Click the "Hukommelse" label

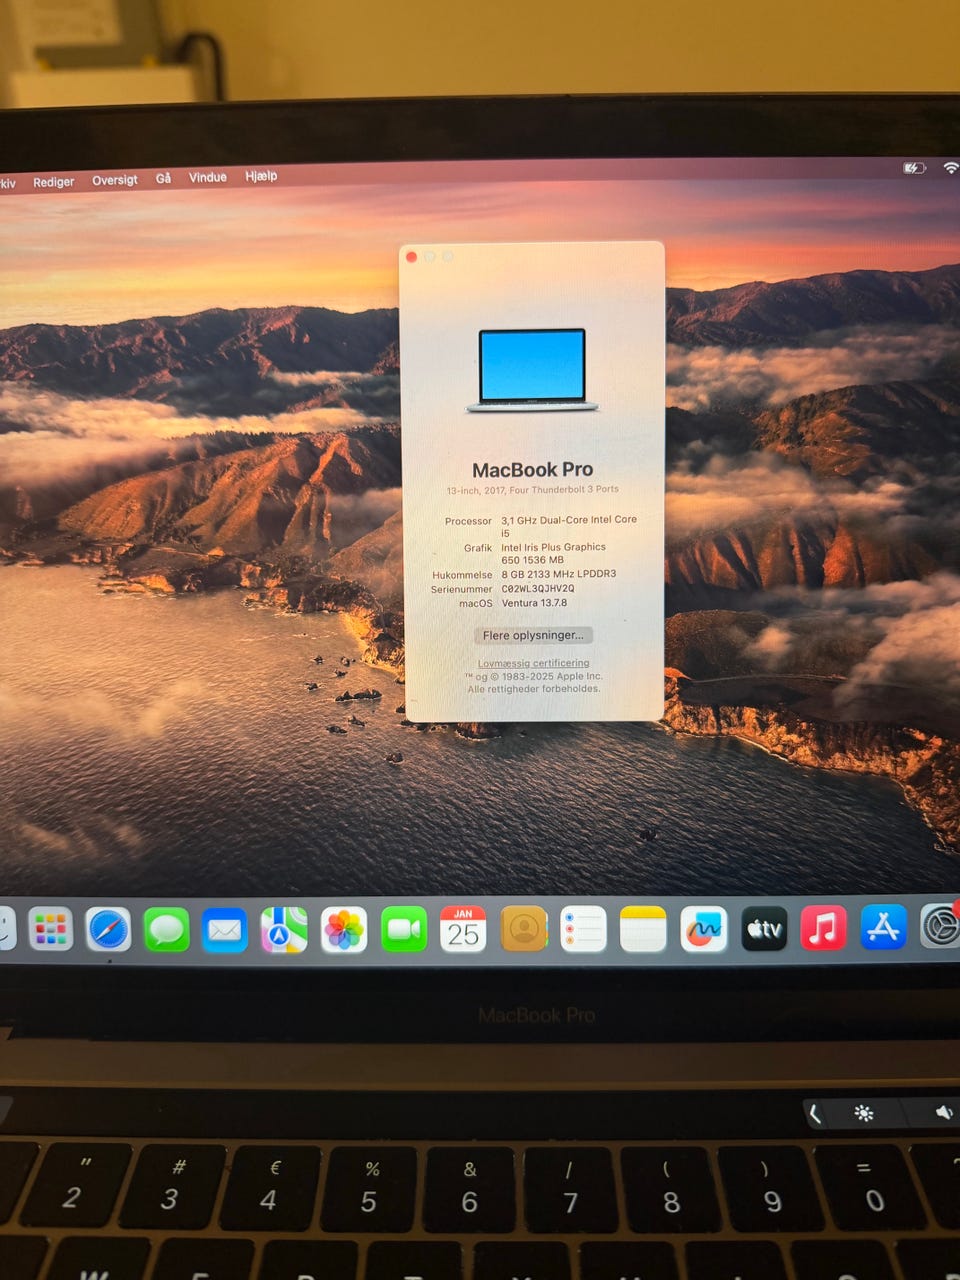click(462, 575)
